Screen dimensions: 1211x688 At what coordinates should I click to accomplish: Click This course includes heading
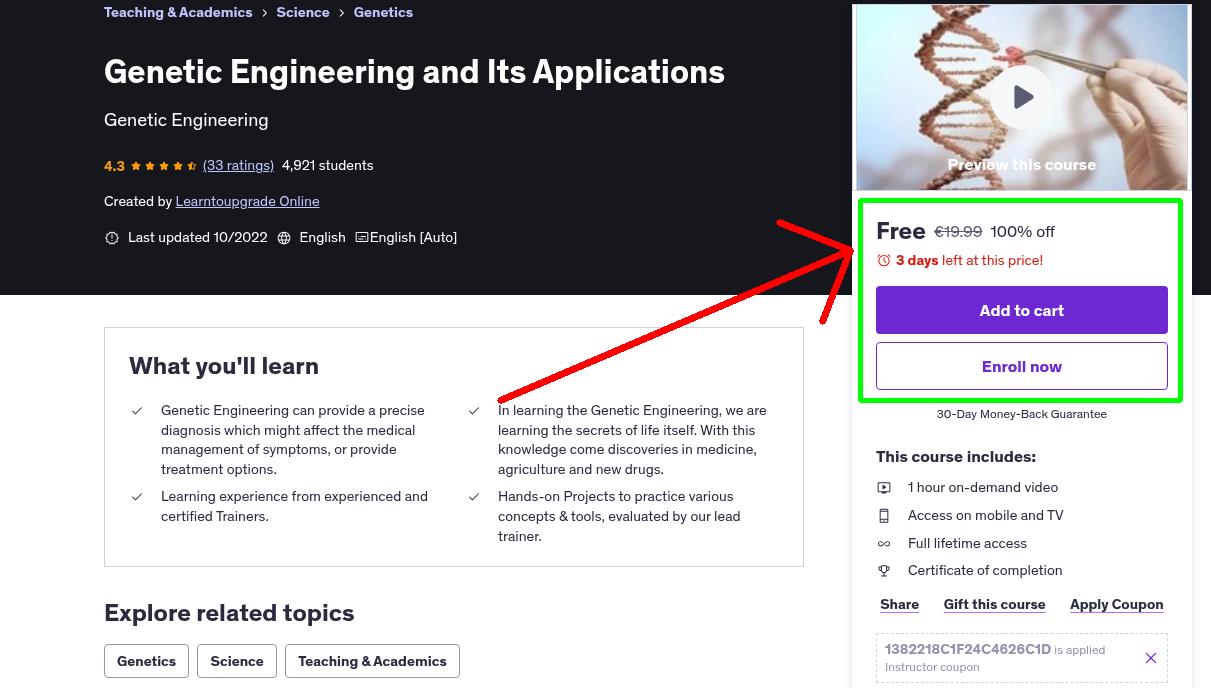coord(956,457)
